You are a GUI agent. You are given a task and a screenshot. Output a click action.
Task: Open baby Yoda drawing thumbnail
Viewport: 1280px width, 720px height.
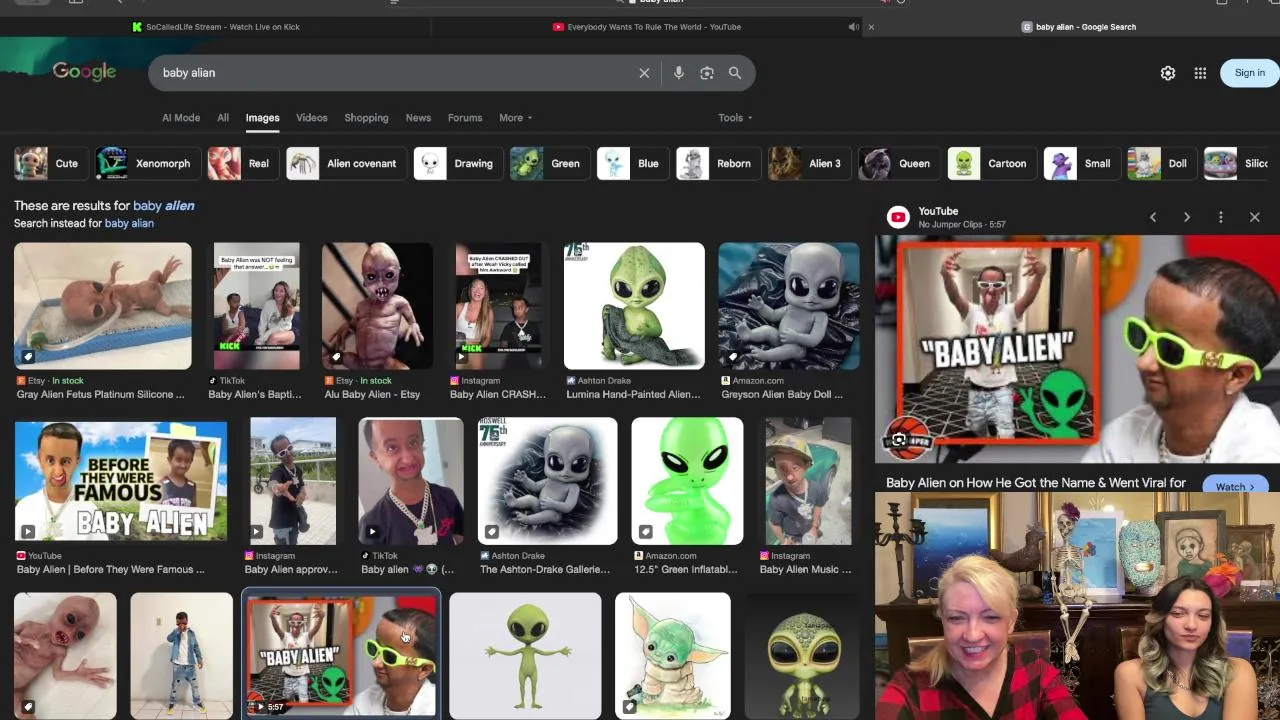[673, 656]
